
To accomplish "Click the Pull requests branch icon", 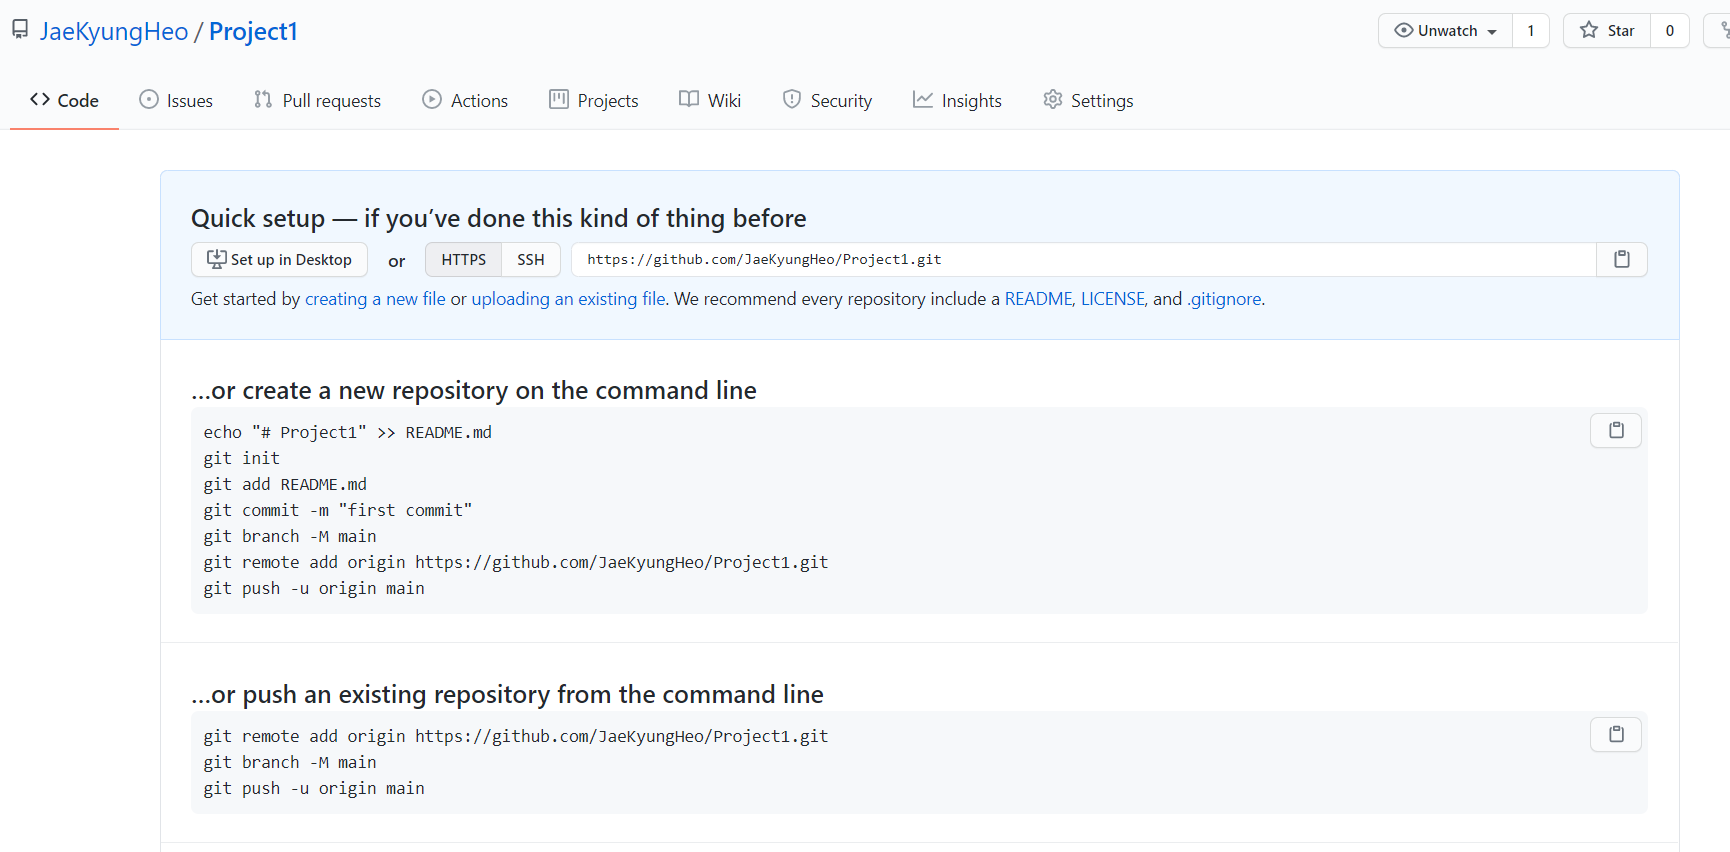I will 263,99.
